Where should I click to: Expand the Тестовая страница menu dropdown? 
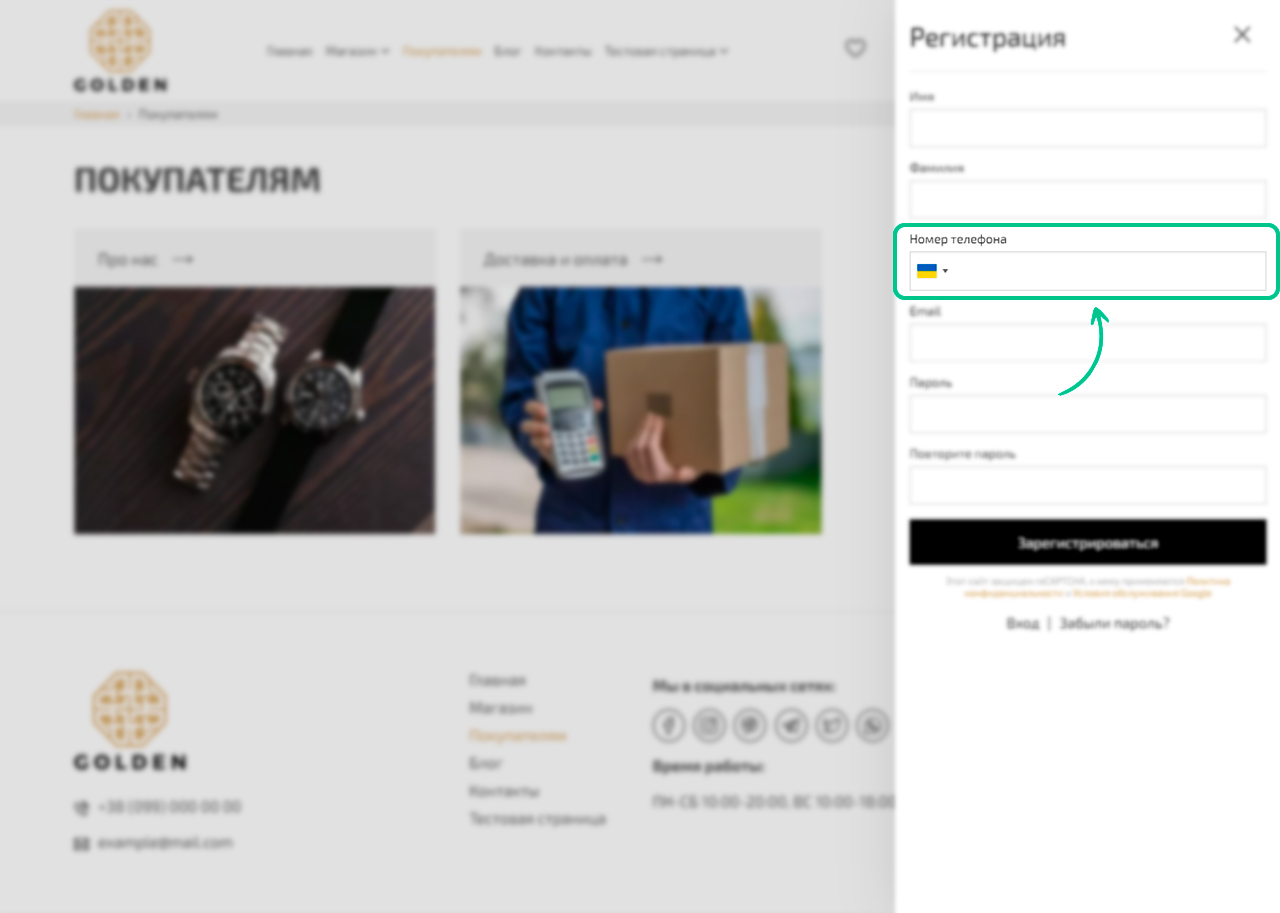[x=666, y=51]
